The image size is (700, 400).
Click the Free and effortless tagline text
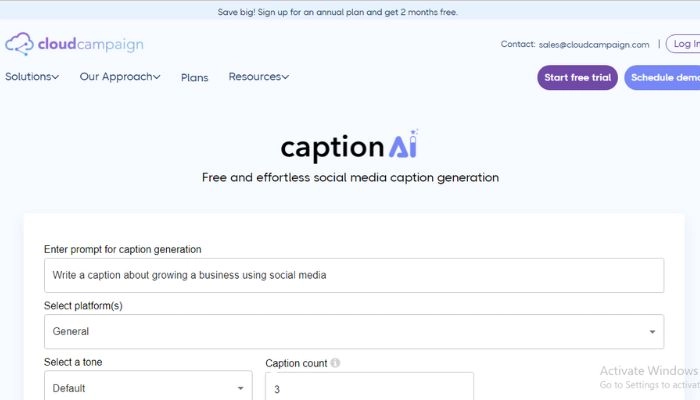click(350, 178)
